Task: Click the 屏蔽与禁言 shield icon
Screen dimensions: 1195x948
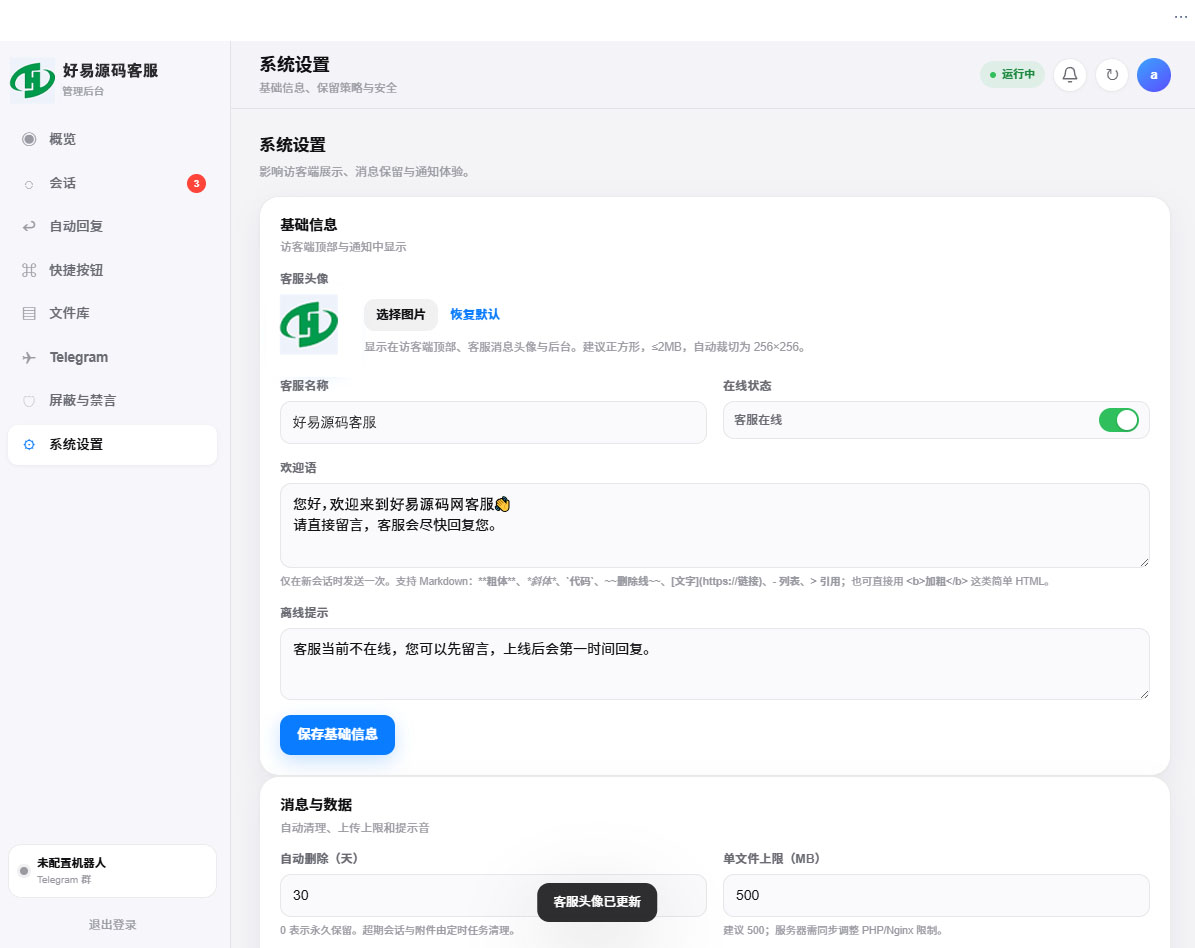Action: (x=29, y=401)
